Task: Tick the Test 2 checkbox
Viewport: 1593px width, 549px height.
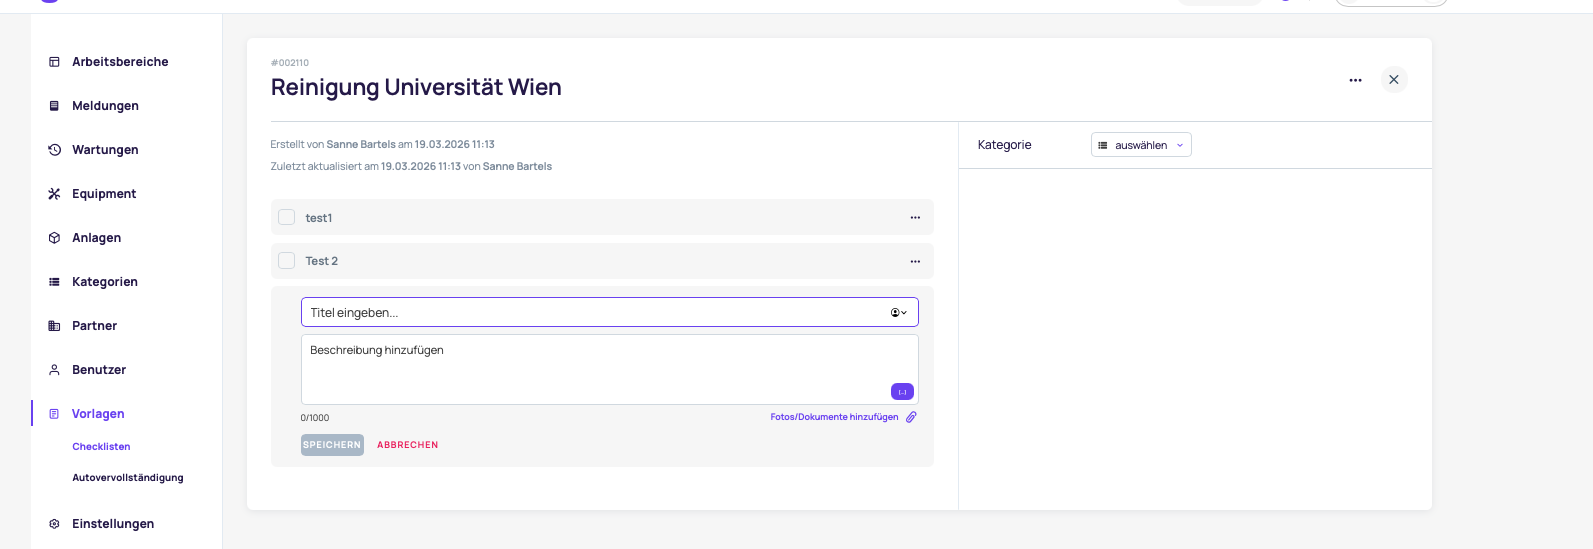Action: coord(287,261)
